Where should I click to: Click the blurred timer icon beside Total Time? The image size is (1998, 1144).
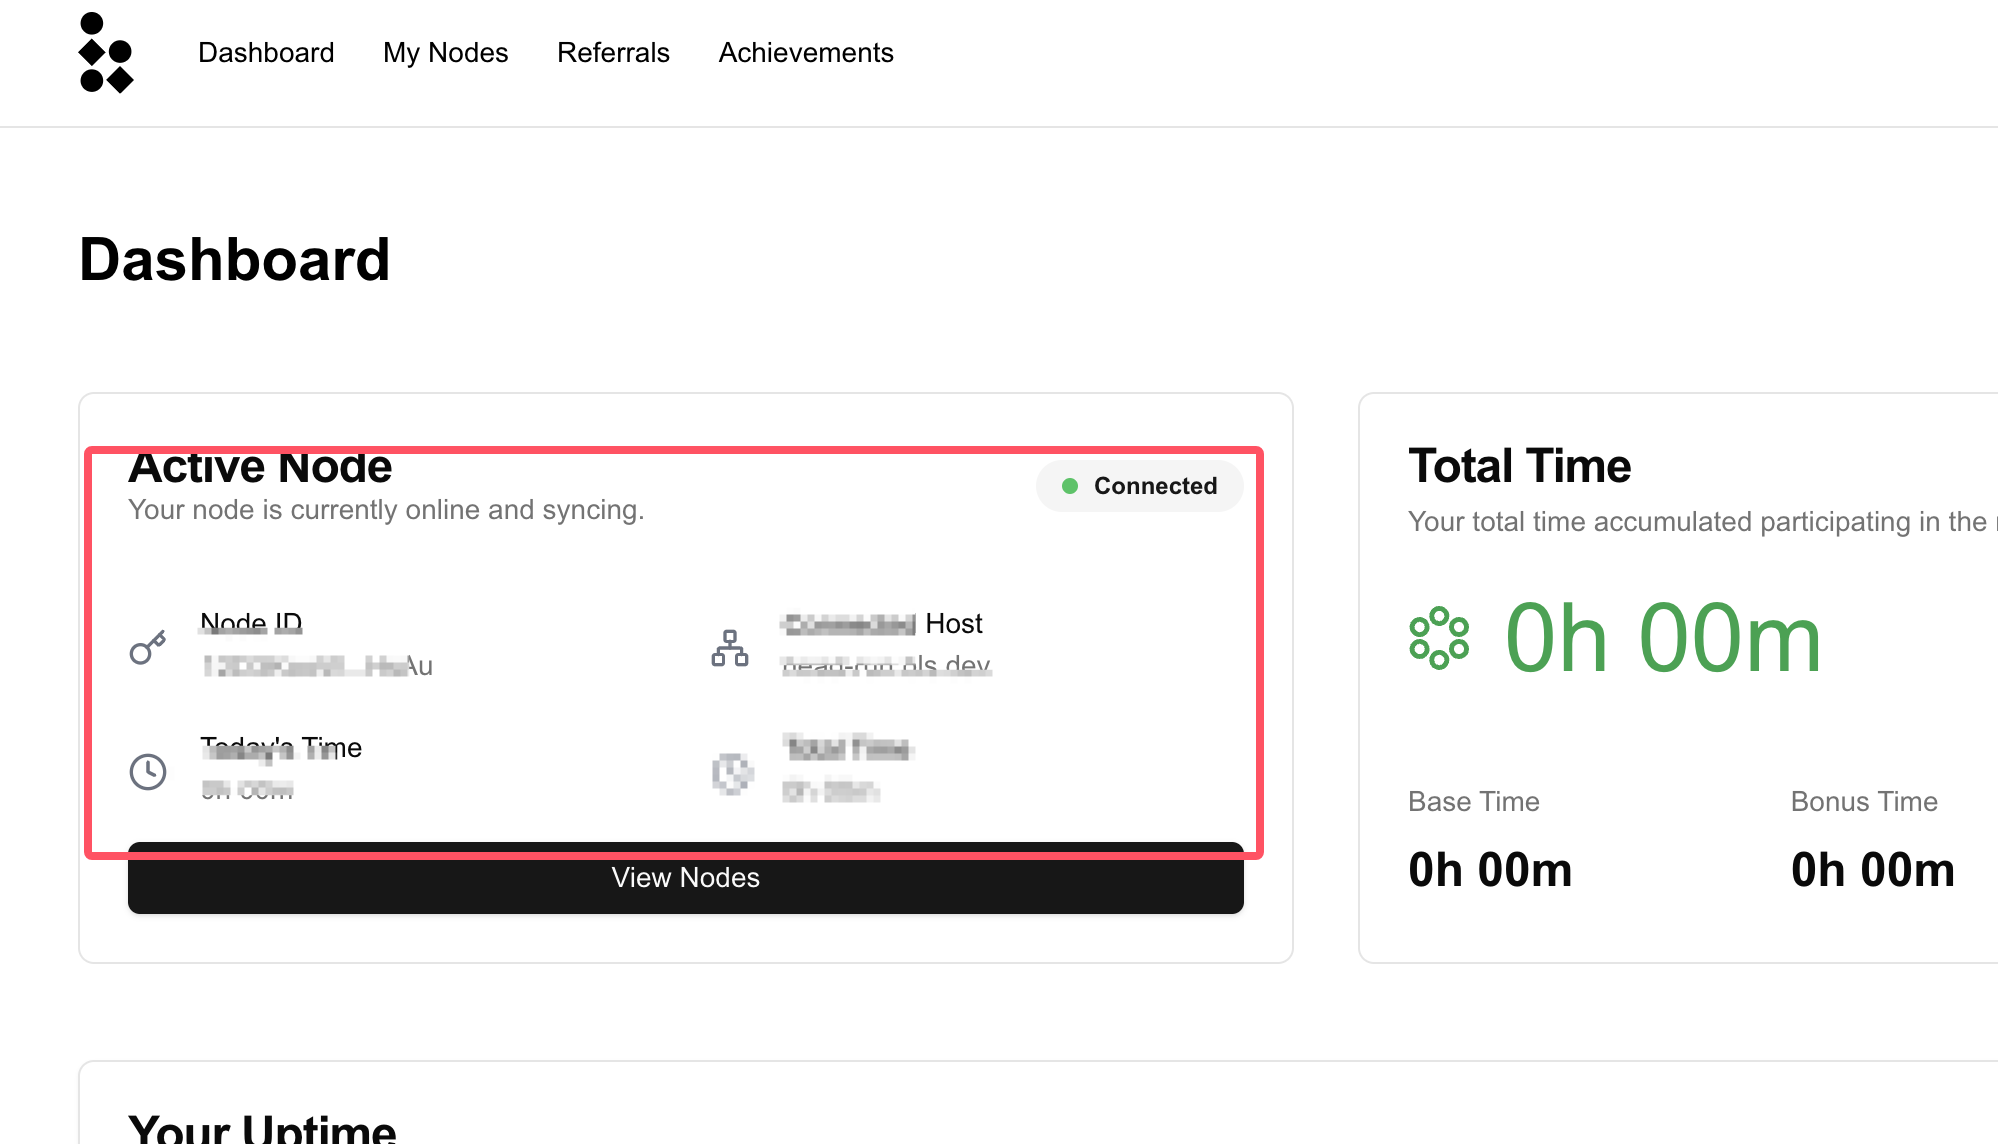point(732,773)
